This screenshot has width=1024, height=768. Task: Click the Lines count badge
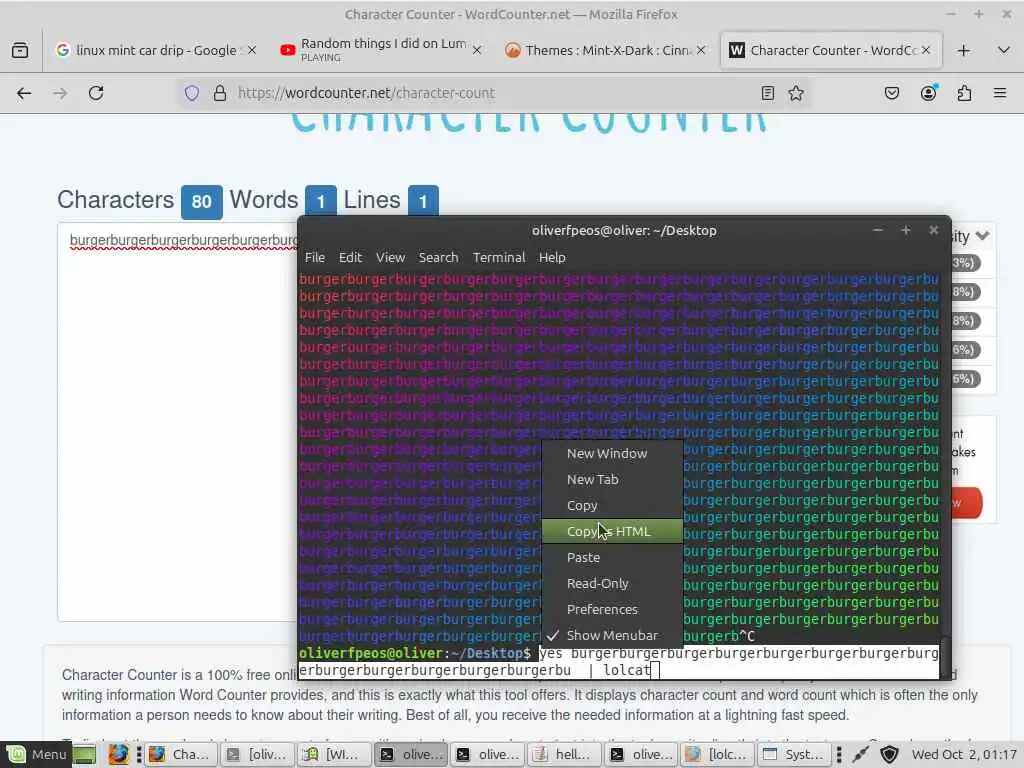coord(423,202)
